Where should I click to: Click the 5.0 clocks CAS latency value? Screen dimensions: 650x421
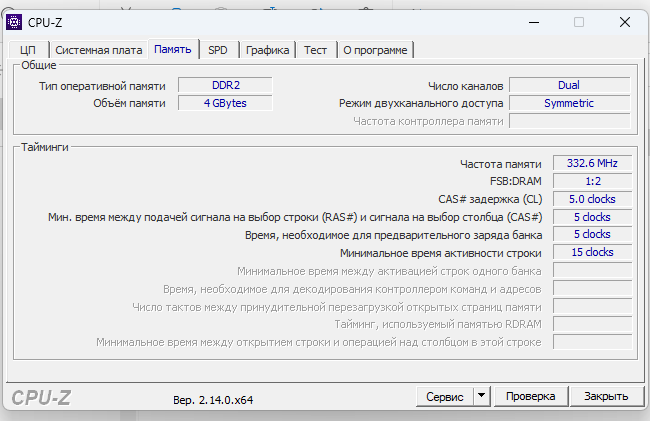coord(592,199)
